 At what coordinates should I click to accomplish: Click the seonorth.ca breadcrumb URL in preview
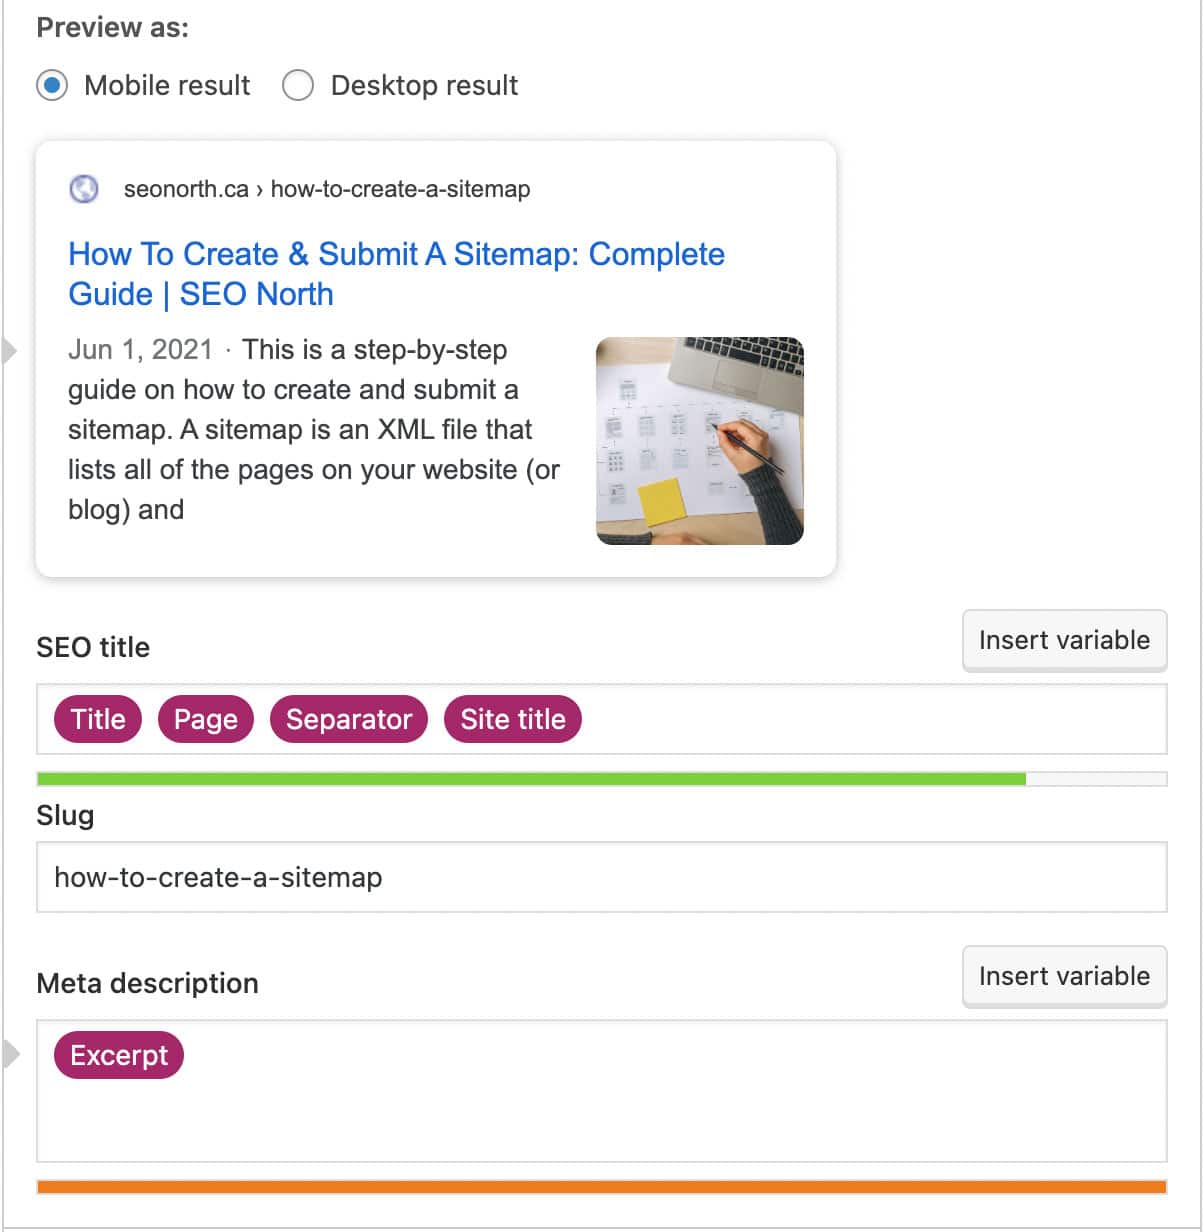point(326,189)
